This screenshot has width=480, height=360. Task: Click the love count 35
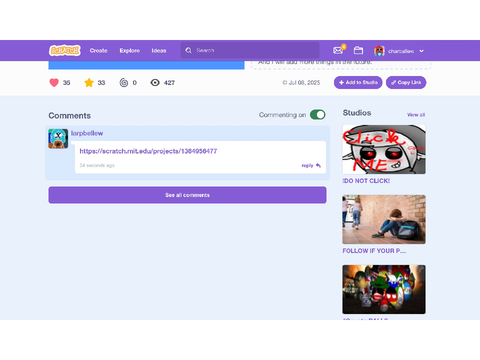coord(67,83)
